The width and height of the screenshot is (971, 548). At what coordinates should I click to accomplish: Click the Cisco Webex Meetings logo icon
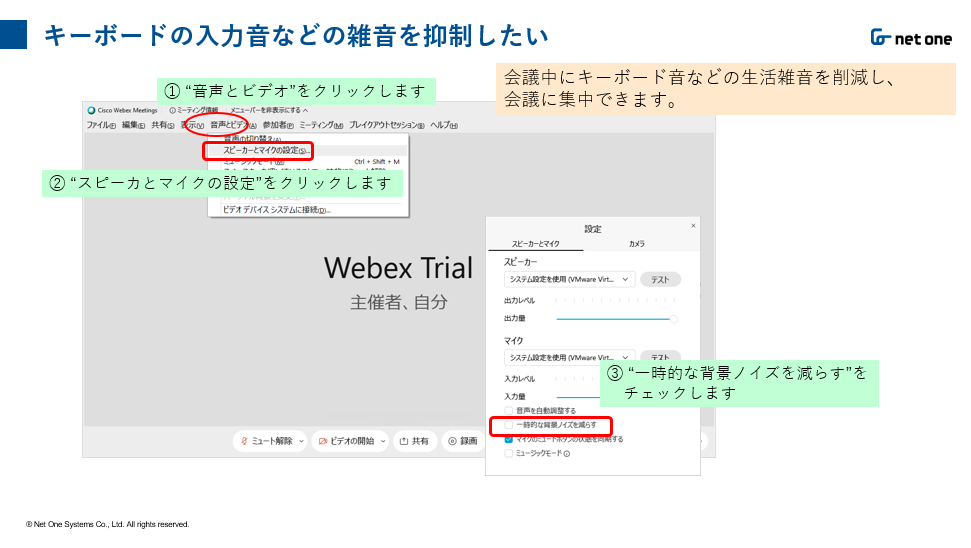click(x=91, y=110)
